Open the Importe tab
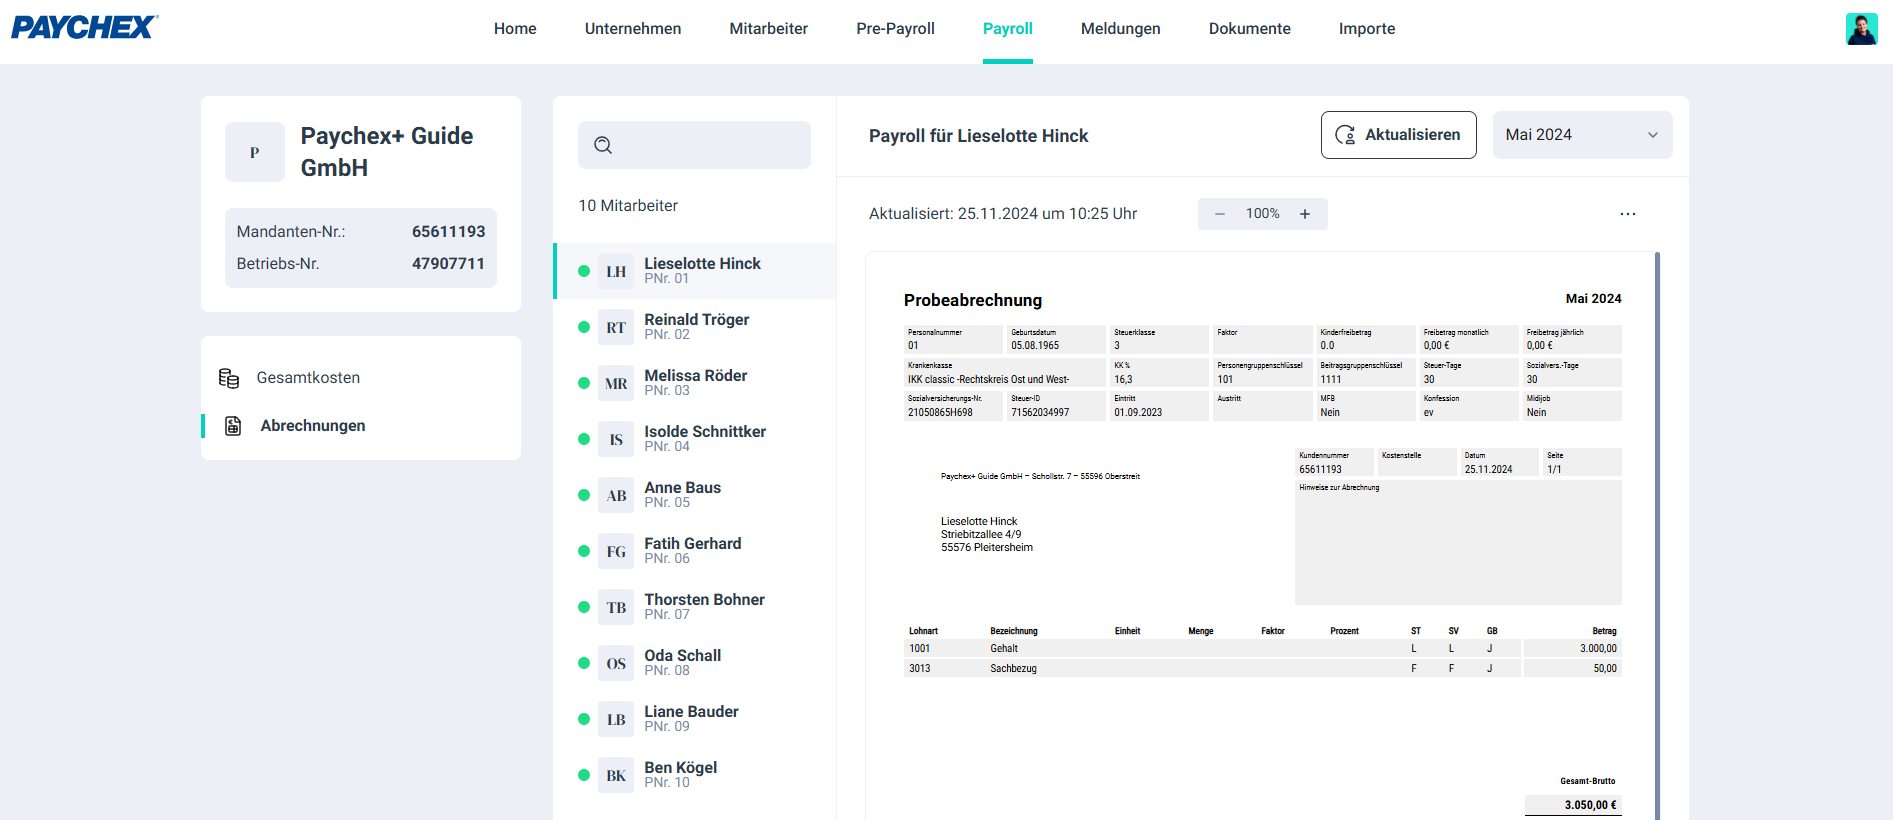This screenshot has width=1893, height=820. click(1366, 29)
